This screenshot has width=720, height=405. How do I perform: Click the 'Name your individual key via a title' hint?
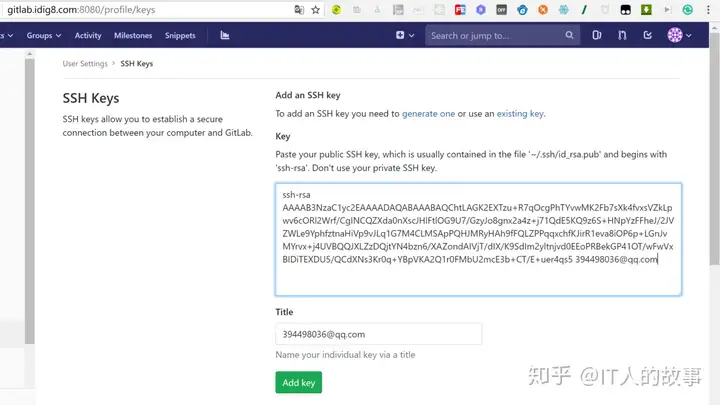pos(345,354)
